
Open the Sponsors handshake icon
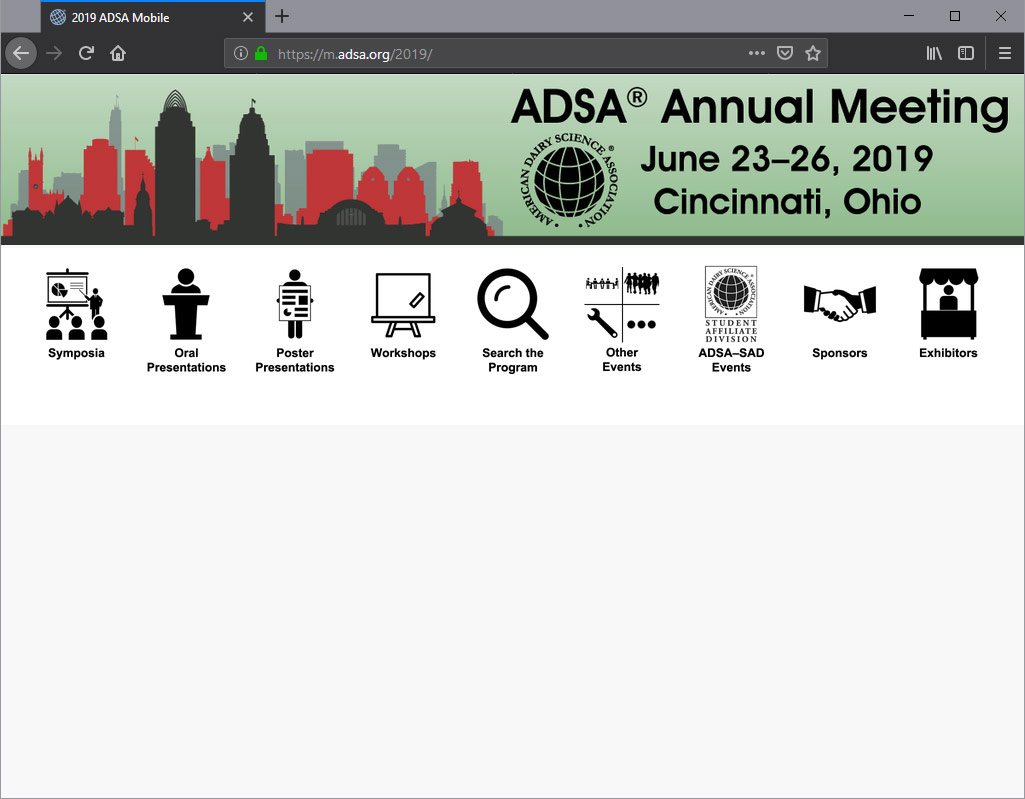pyautogui.click(x=840, y=304)
